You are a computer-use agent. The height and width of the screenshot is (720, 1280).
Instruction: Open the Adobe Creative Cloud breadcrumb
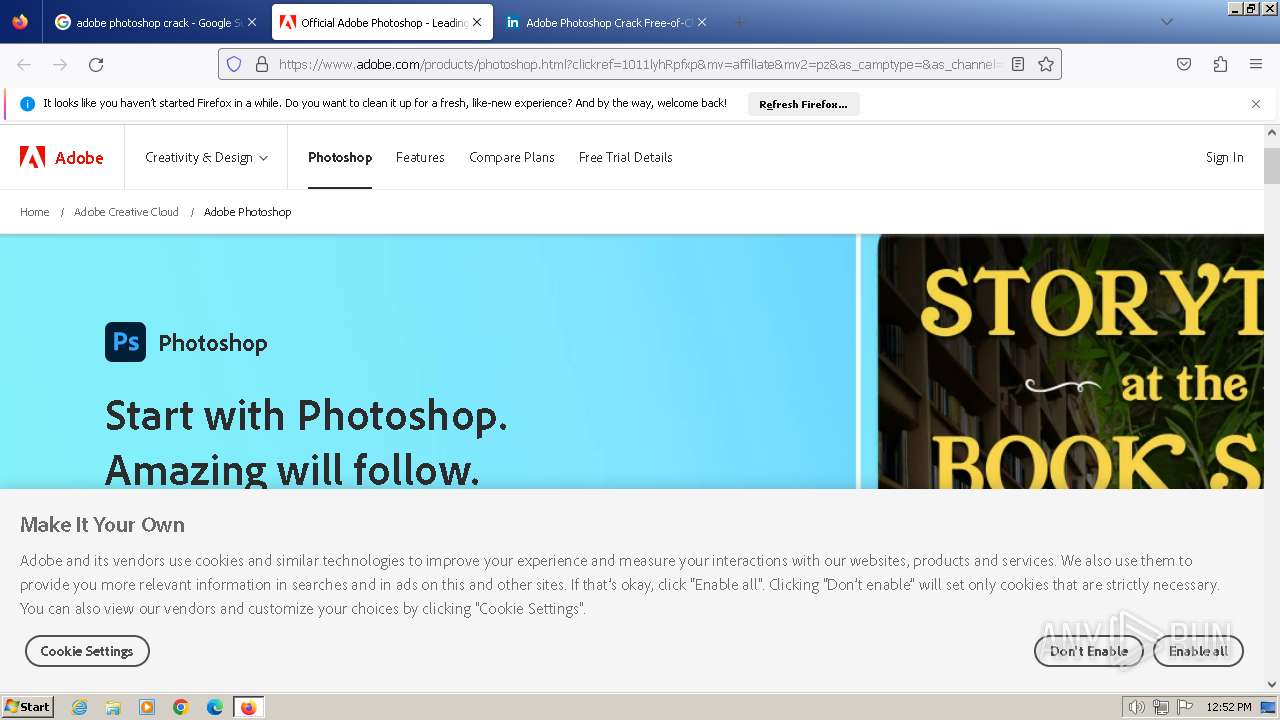point(126,212)
